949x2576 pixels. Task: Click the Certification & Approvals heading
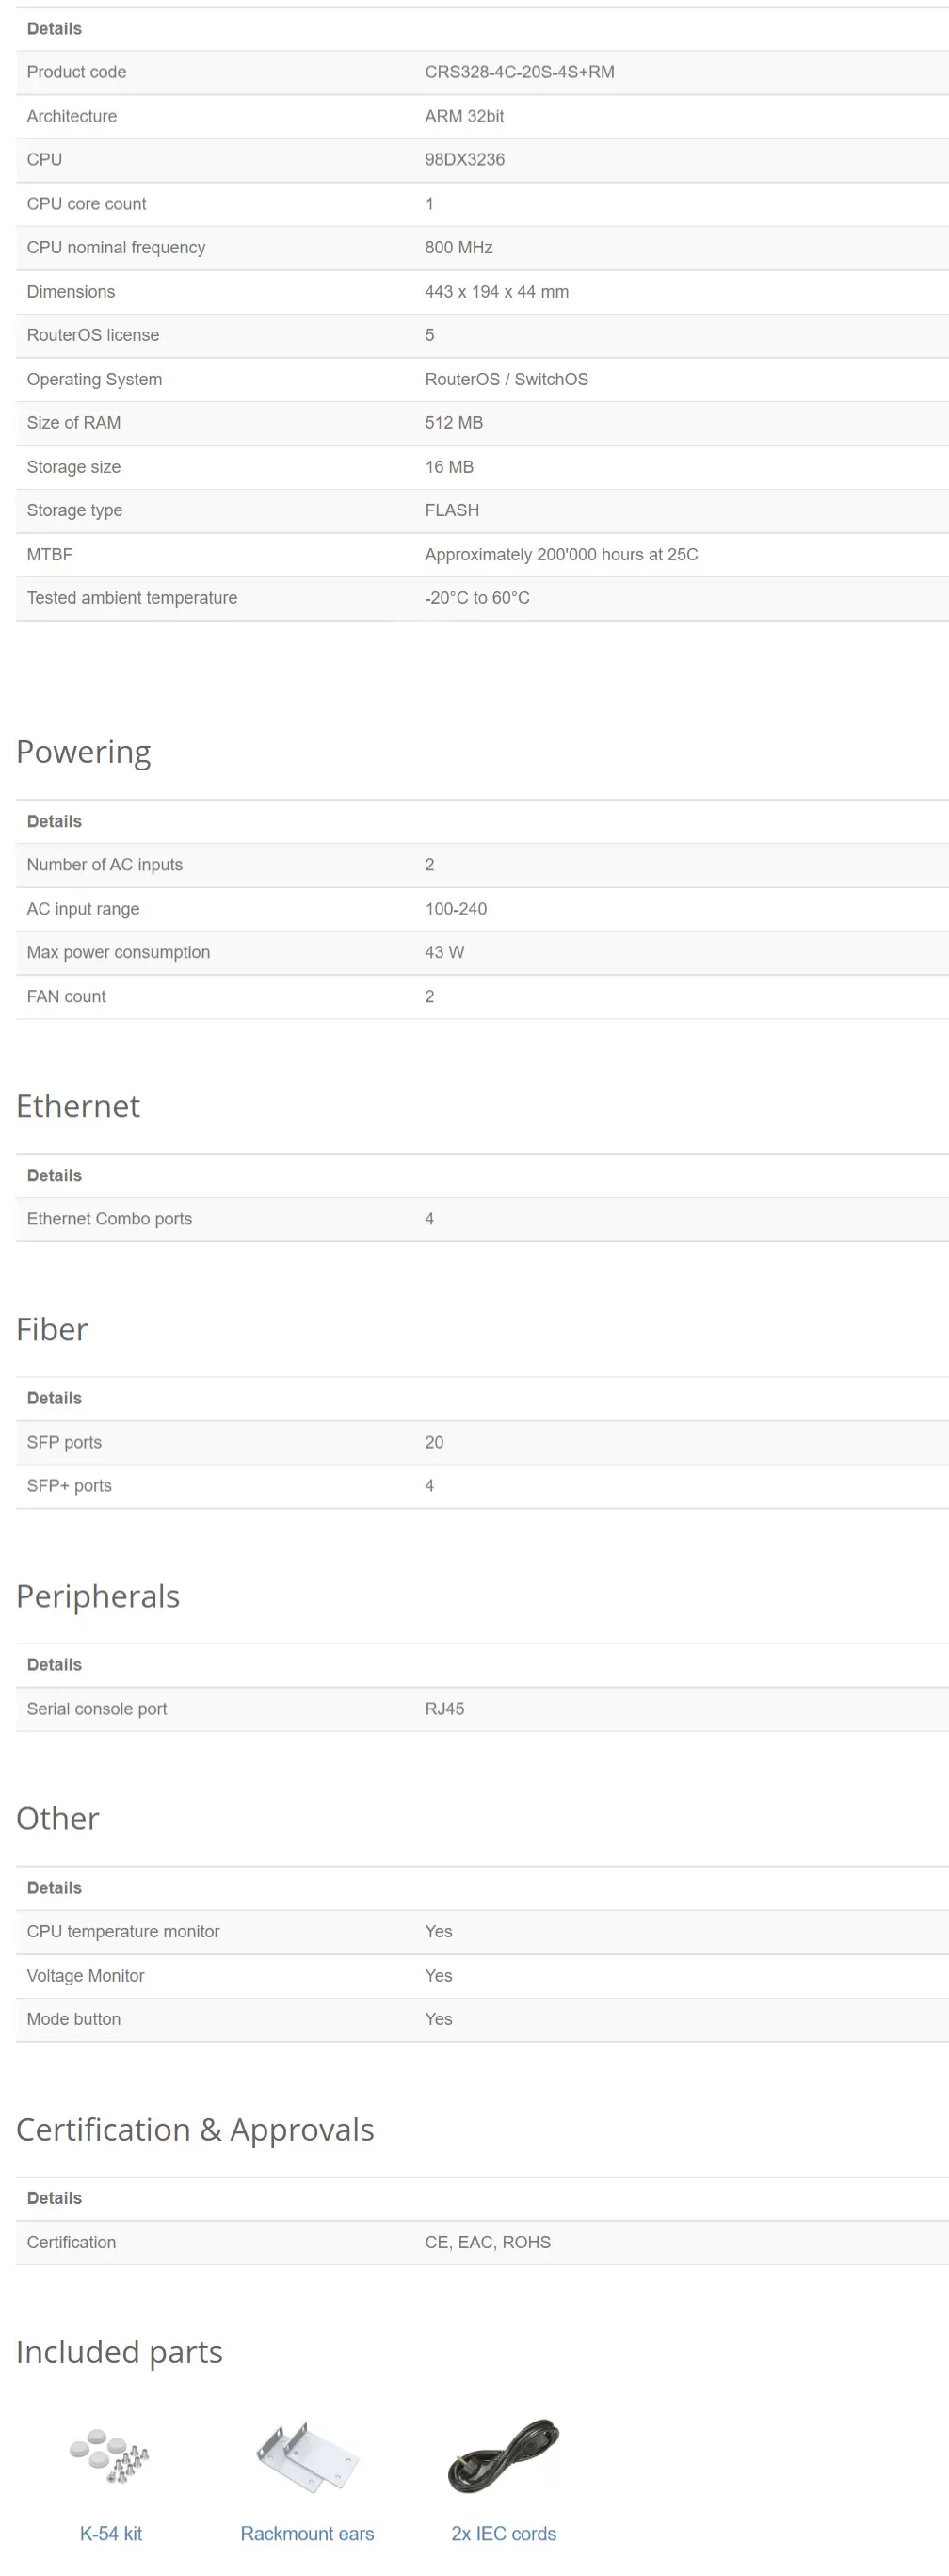[195, 2129]
